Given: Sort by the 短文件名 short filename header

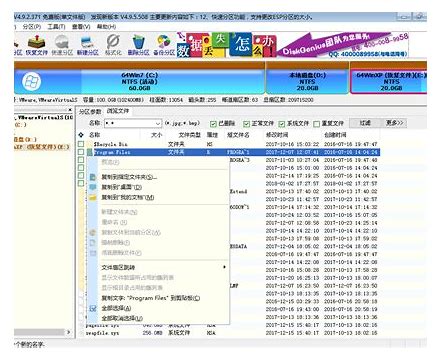Looking at the screenshot, I should [238, 135].
